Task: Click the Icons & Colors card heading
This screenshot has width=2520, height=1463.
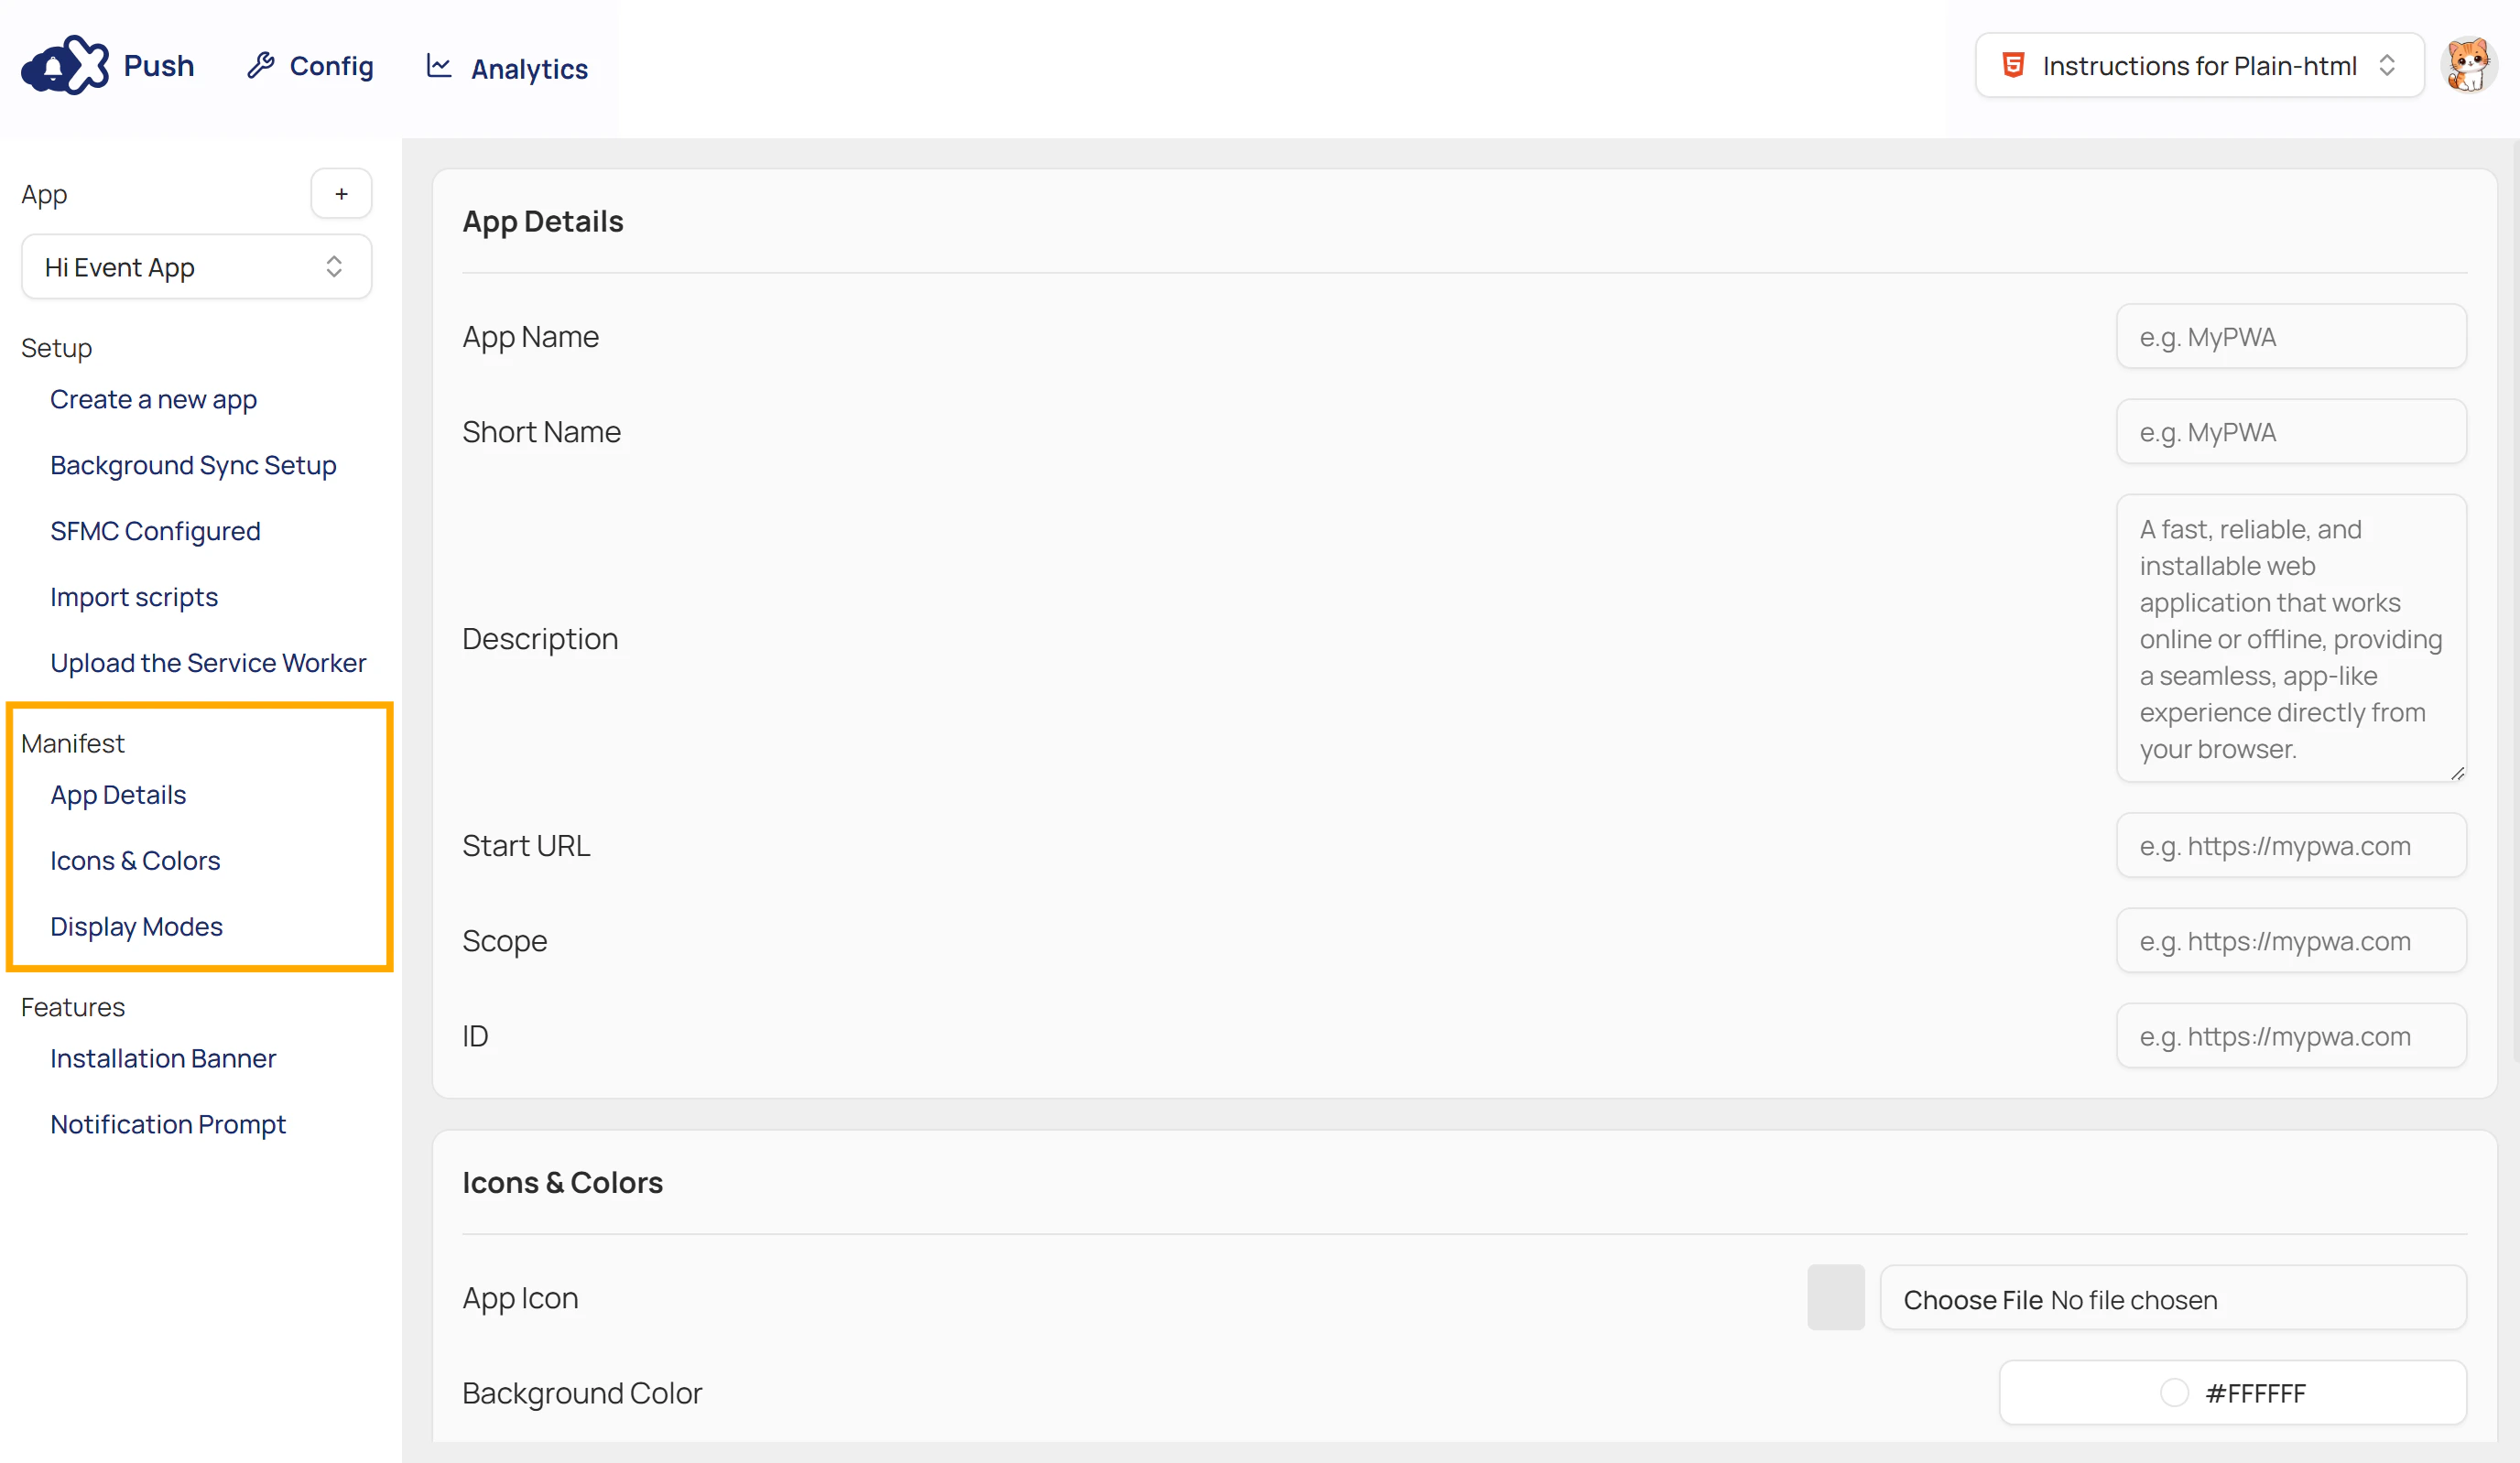Action: point(562,1183)
